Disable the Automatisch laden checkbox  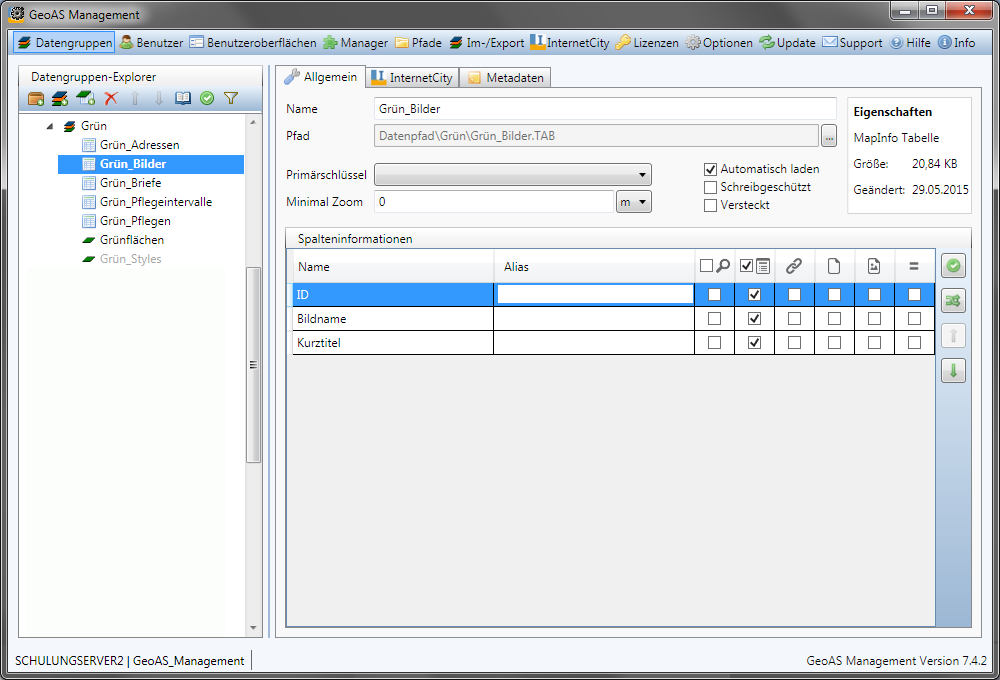point(711,169)
